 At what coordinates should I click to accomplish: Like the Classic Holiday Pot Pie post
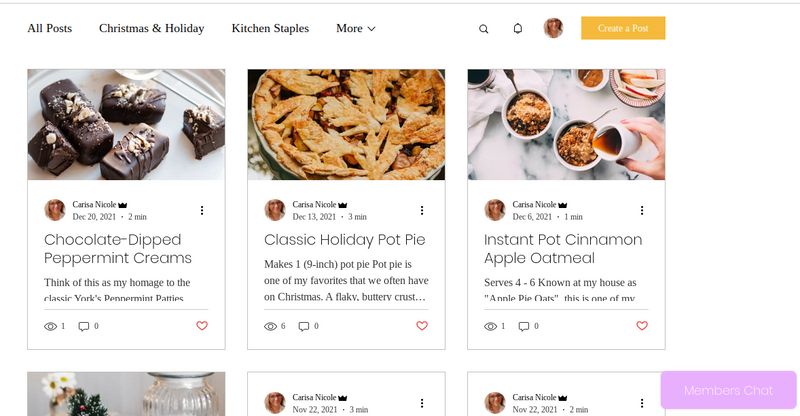tap(422, 326)
